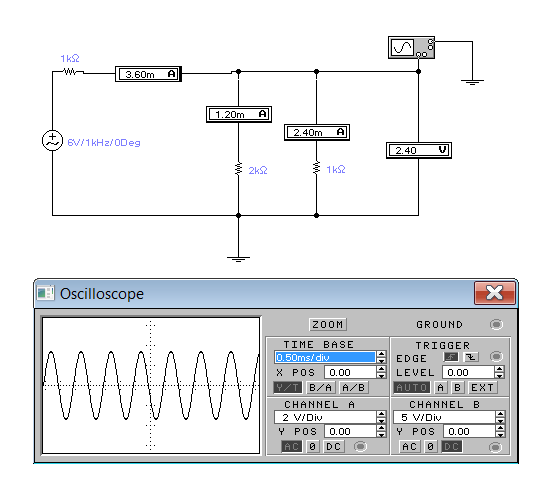Select AC coupling for Channel A
This screenshot has height=489, width=538.
292,446
